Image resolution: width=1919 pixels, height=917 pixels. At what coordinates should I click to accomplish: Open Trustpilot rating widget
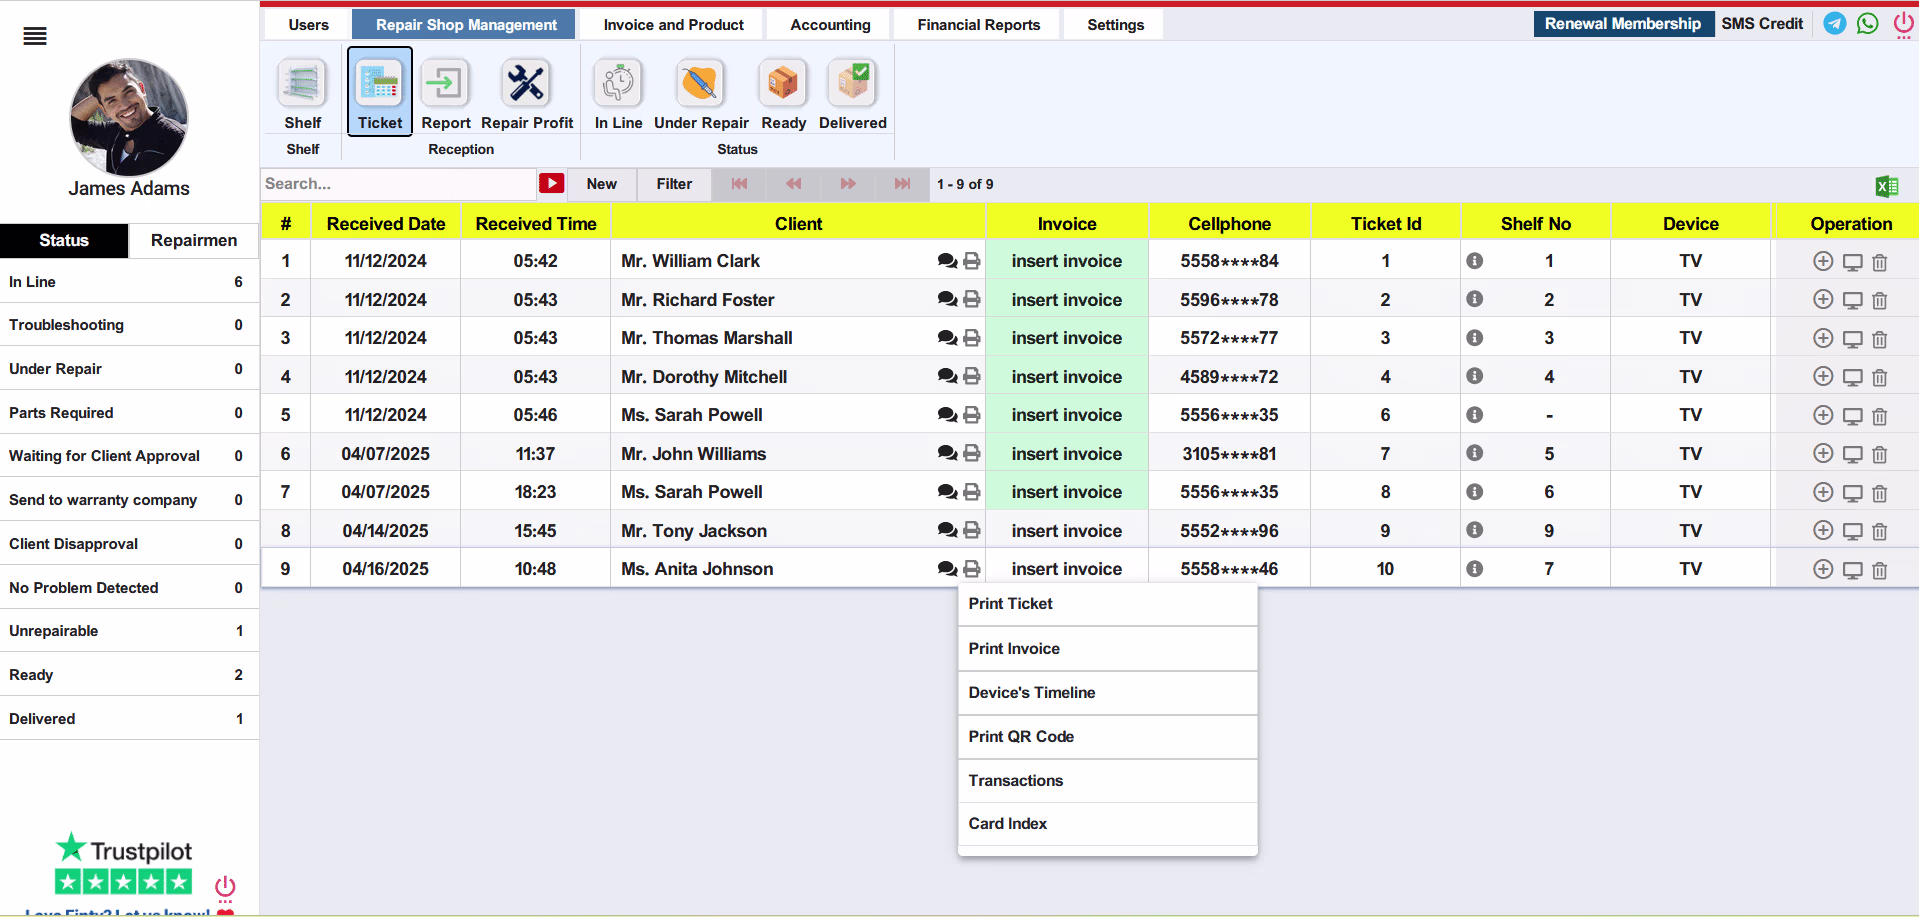point(123,863)
